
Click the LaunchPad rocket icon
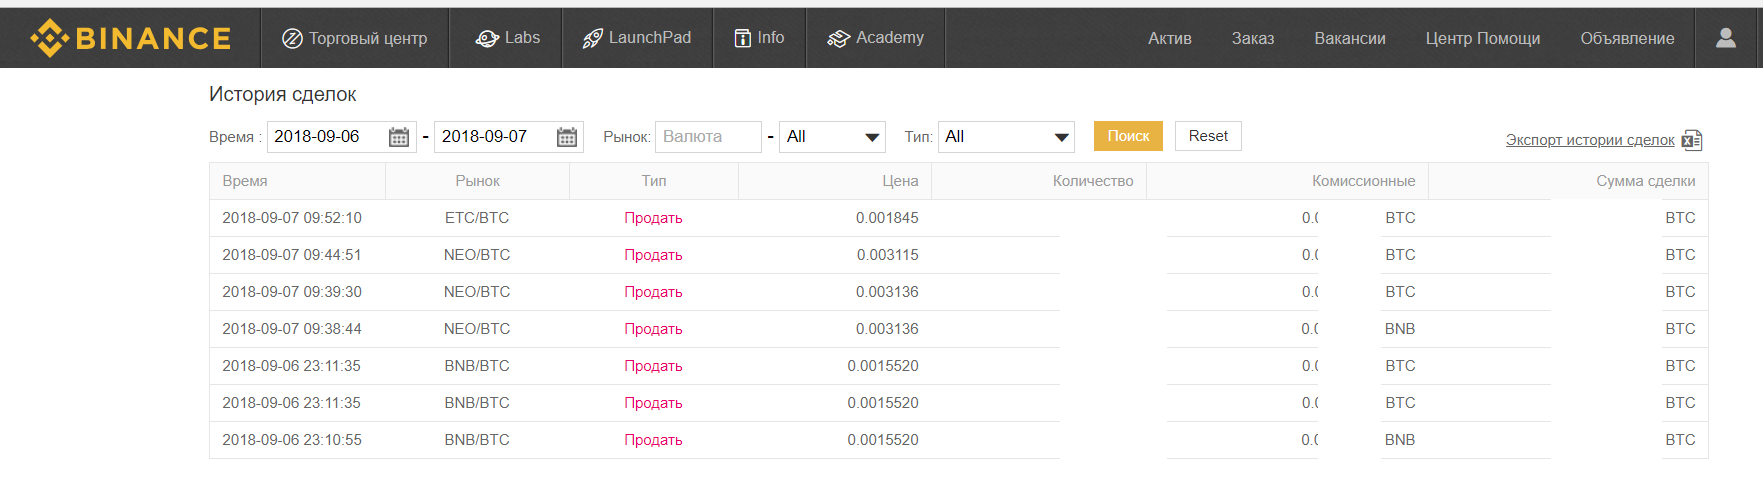pyautogui.click(x=592, y=38)
